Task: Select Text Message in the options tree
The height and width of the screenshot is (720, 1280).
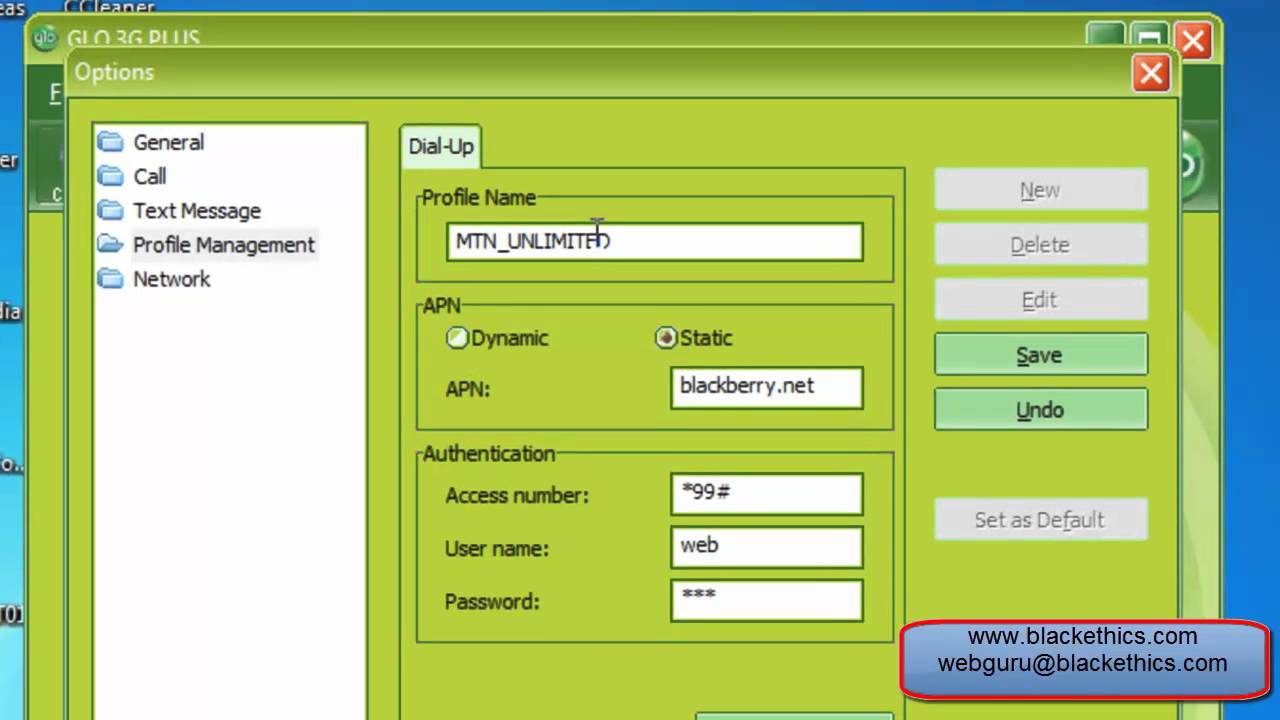Action: point(197,210)
